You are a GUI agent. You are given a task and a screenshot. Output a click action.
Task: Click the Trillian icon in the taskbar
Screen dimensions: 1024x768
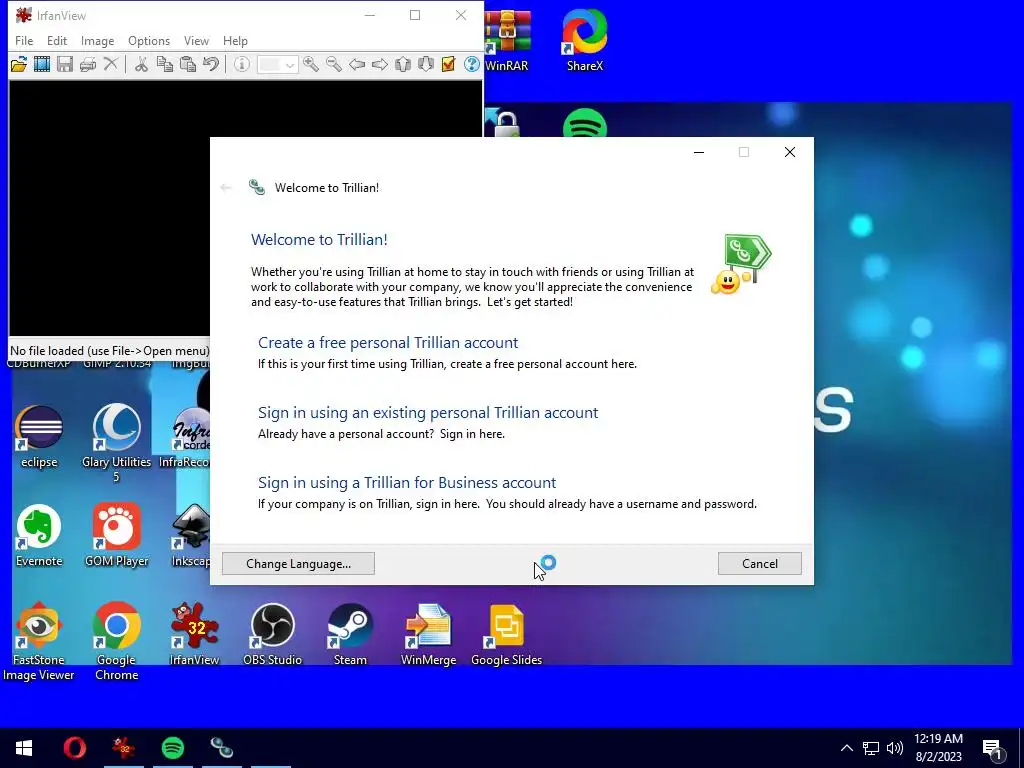221,748
